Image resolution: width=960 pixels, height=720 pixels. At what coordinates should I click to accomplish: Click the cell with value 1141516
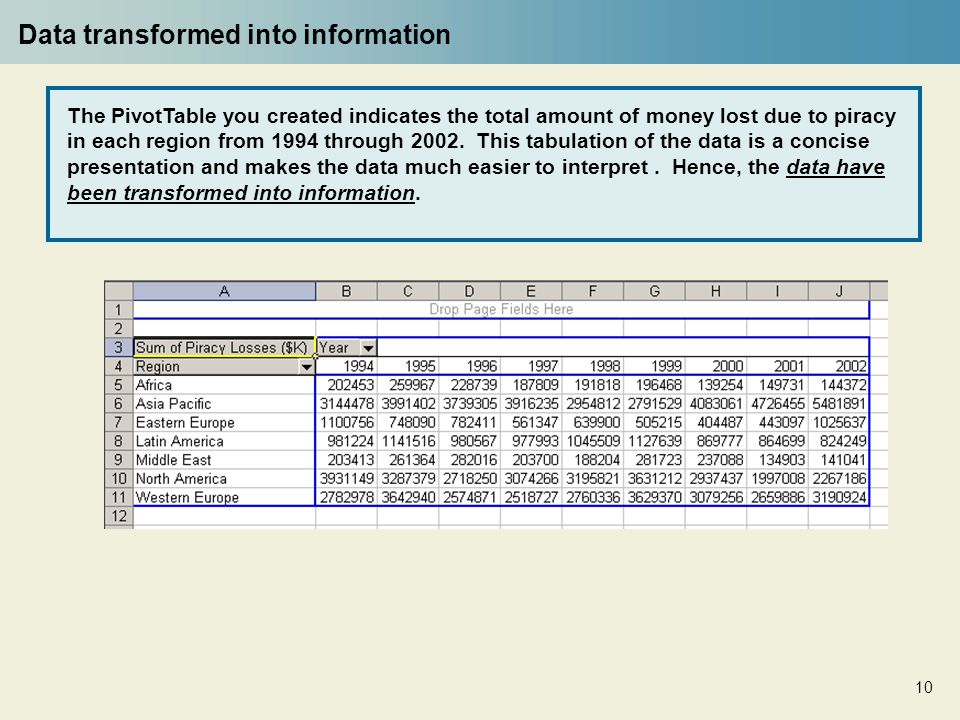point(408,441)
